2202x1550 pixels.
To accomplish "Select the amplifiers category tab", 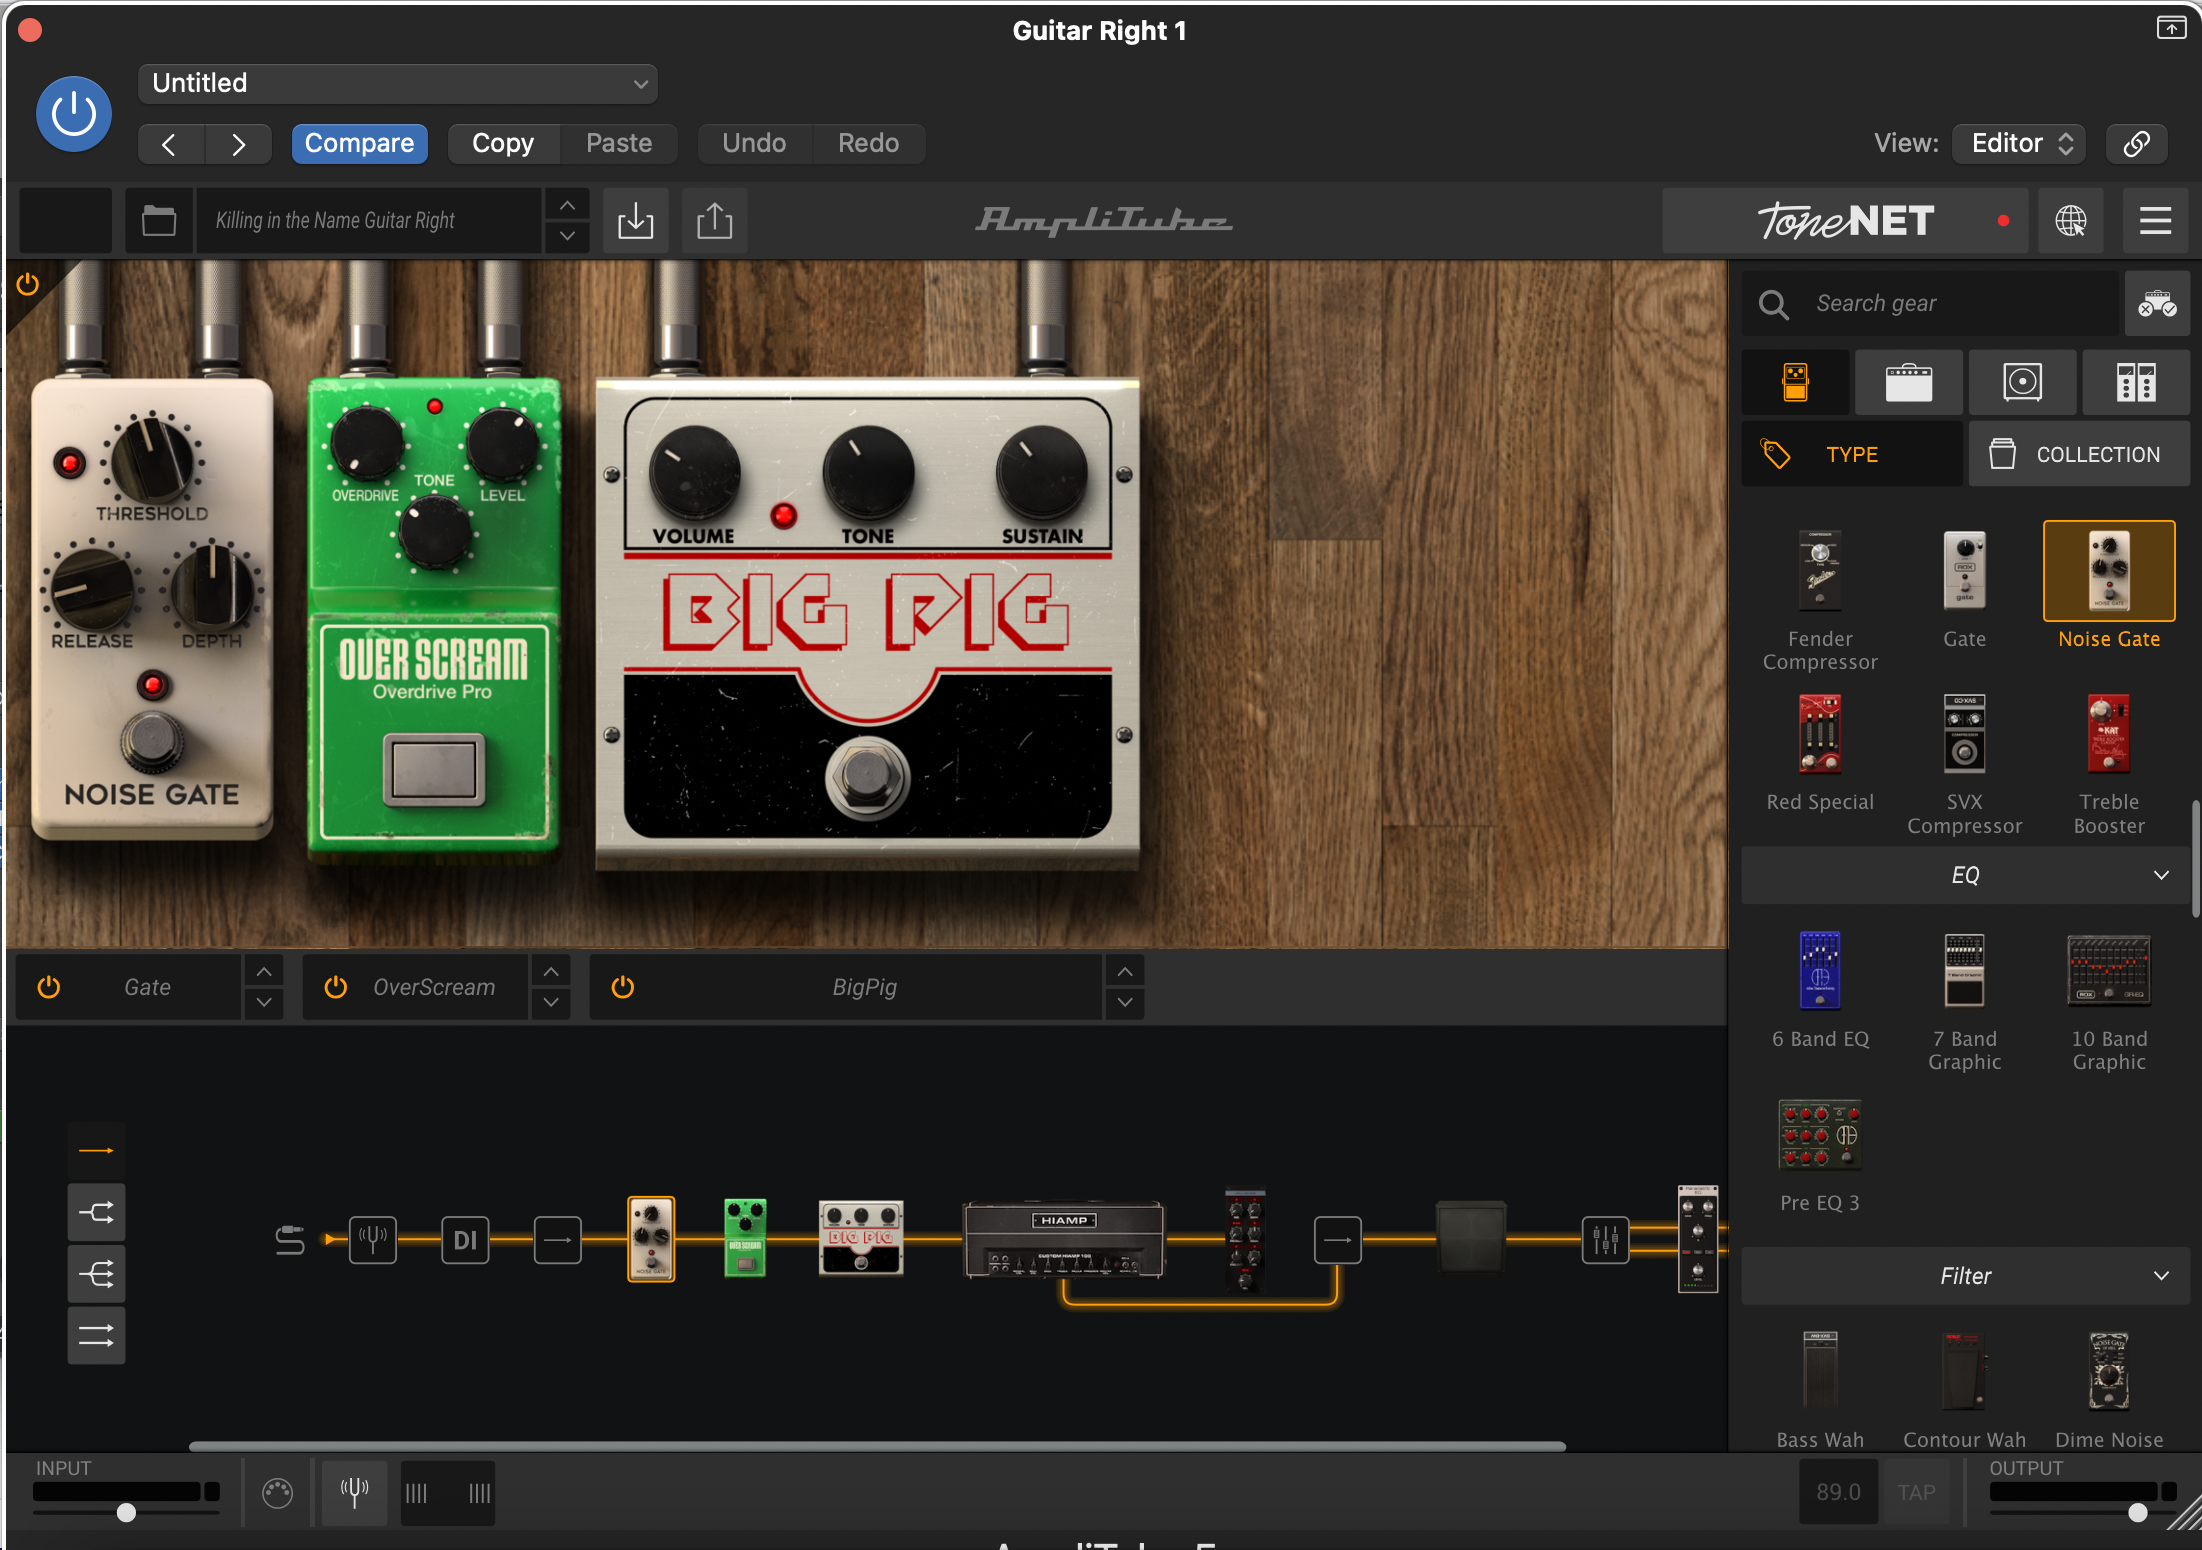I will (x=1908, y=382).
